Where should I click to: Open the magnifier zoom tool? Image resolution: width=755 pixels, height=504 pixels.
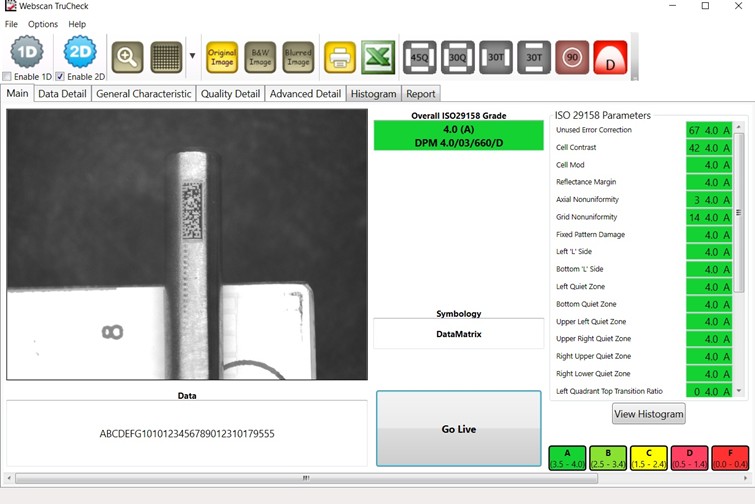pos(127,57)
